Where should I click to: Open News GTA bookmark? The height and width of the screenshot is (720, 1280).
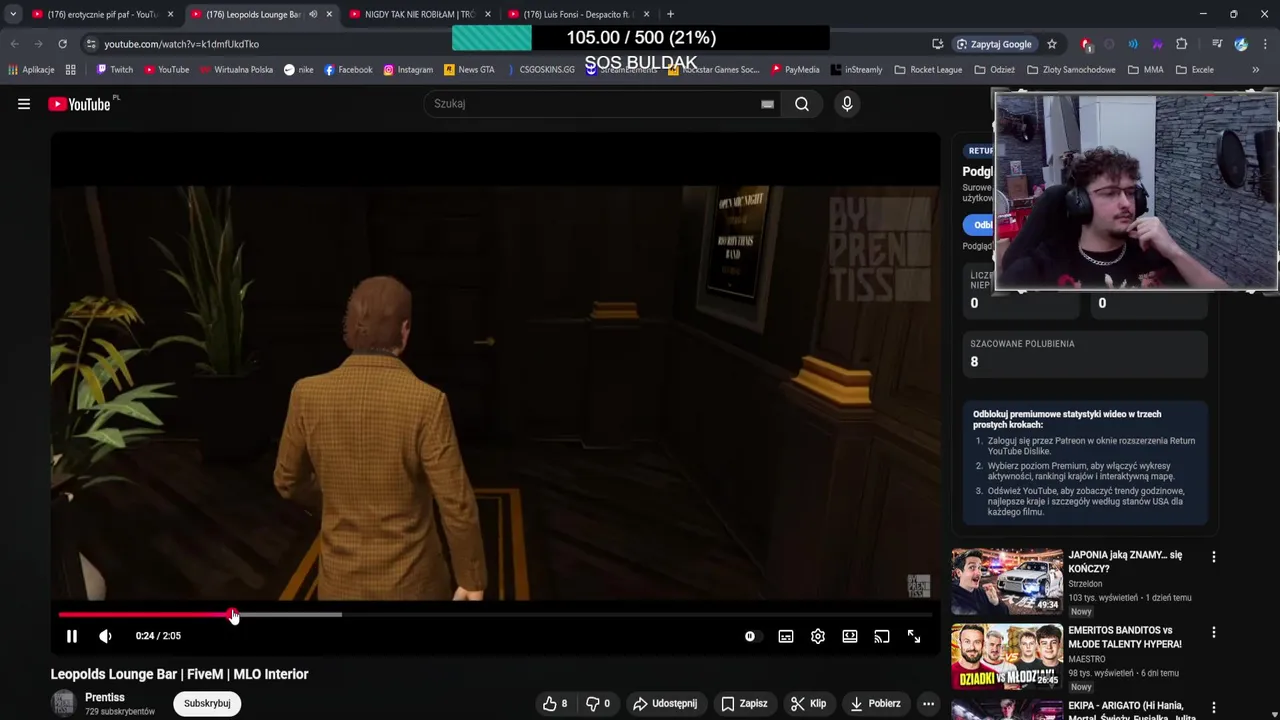(469, 70)
